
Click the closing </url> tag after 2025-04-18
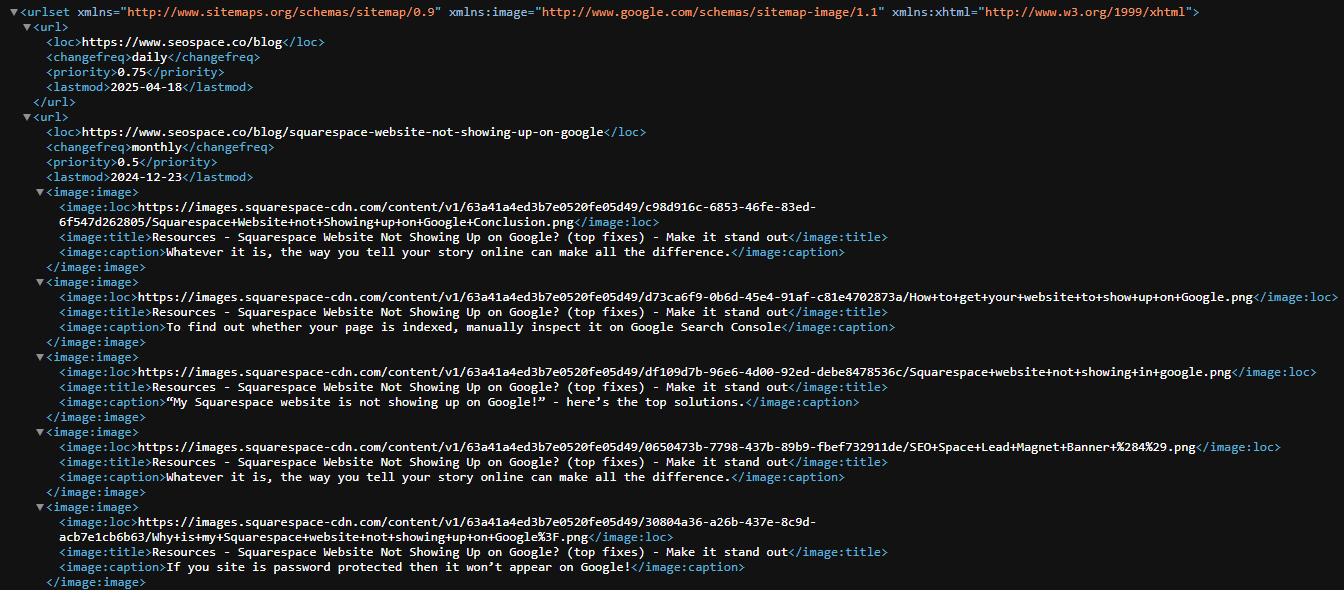coord(54,102)
